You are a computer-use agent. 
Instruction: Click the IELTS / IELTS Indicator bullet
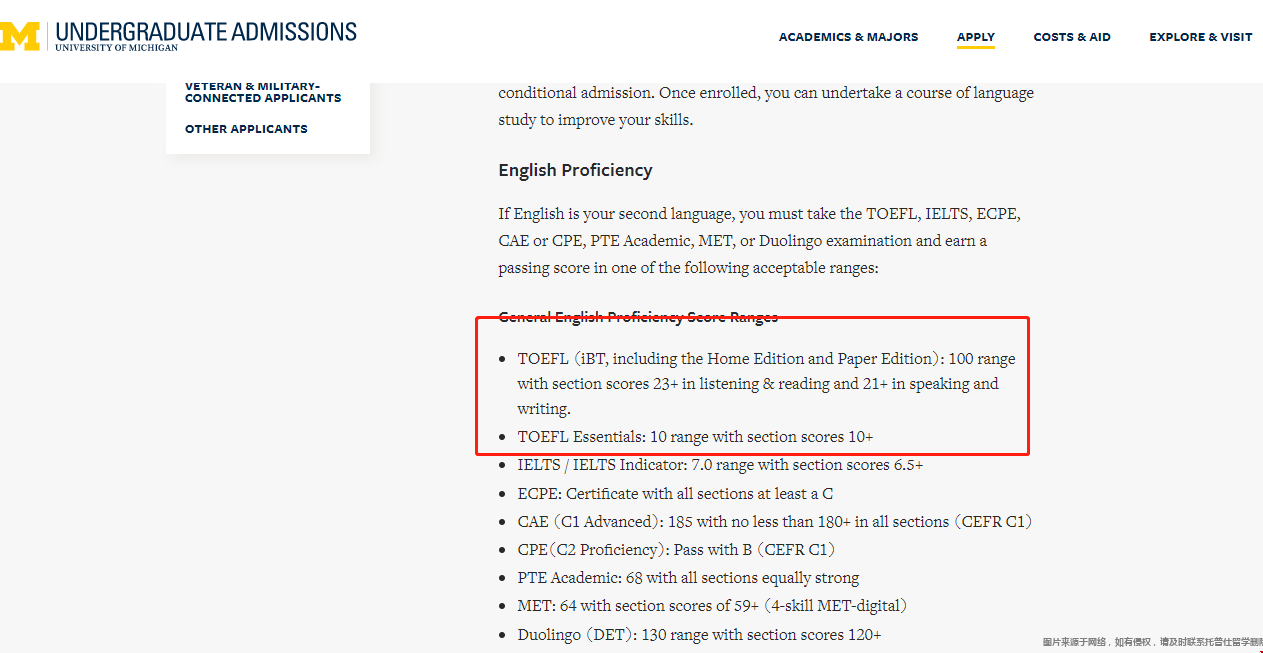[720, 465]
